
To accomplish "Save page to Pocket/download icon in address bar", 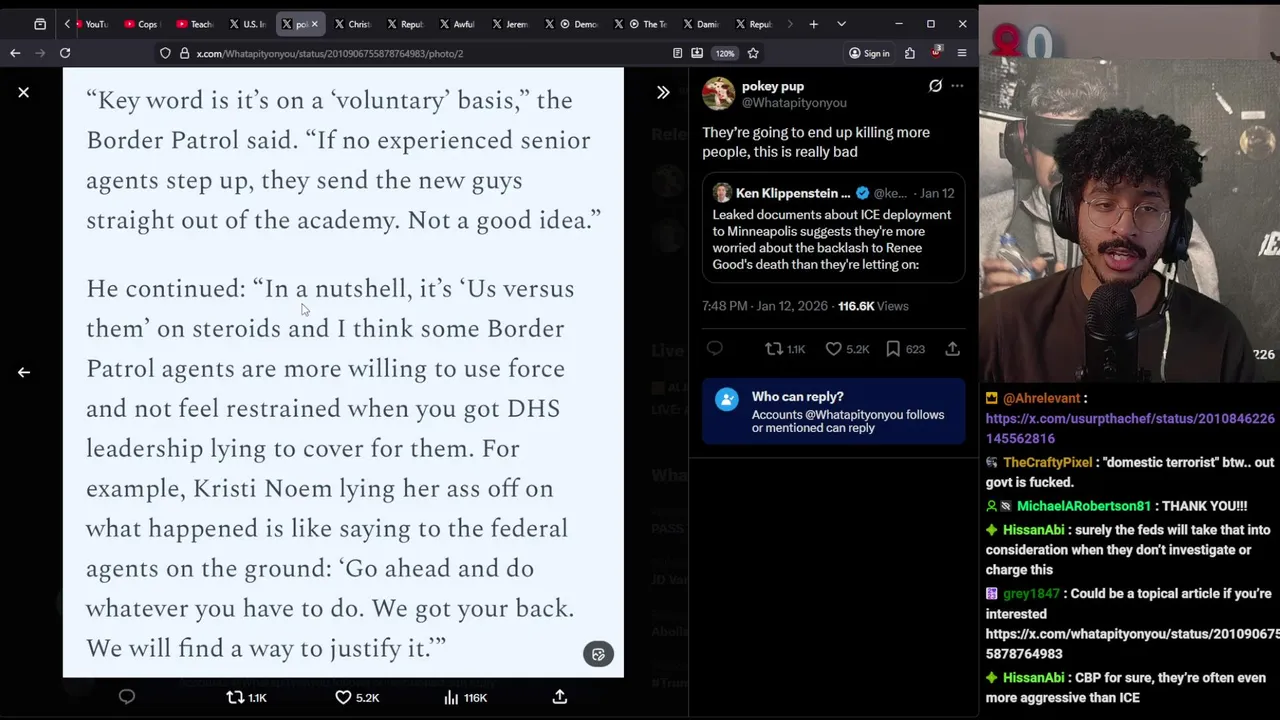I will [697, 53].
